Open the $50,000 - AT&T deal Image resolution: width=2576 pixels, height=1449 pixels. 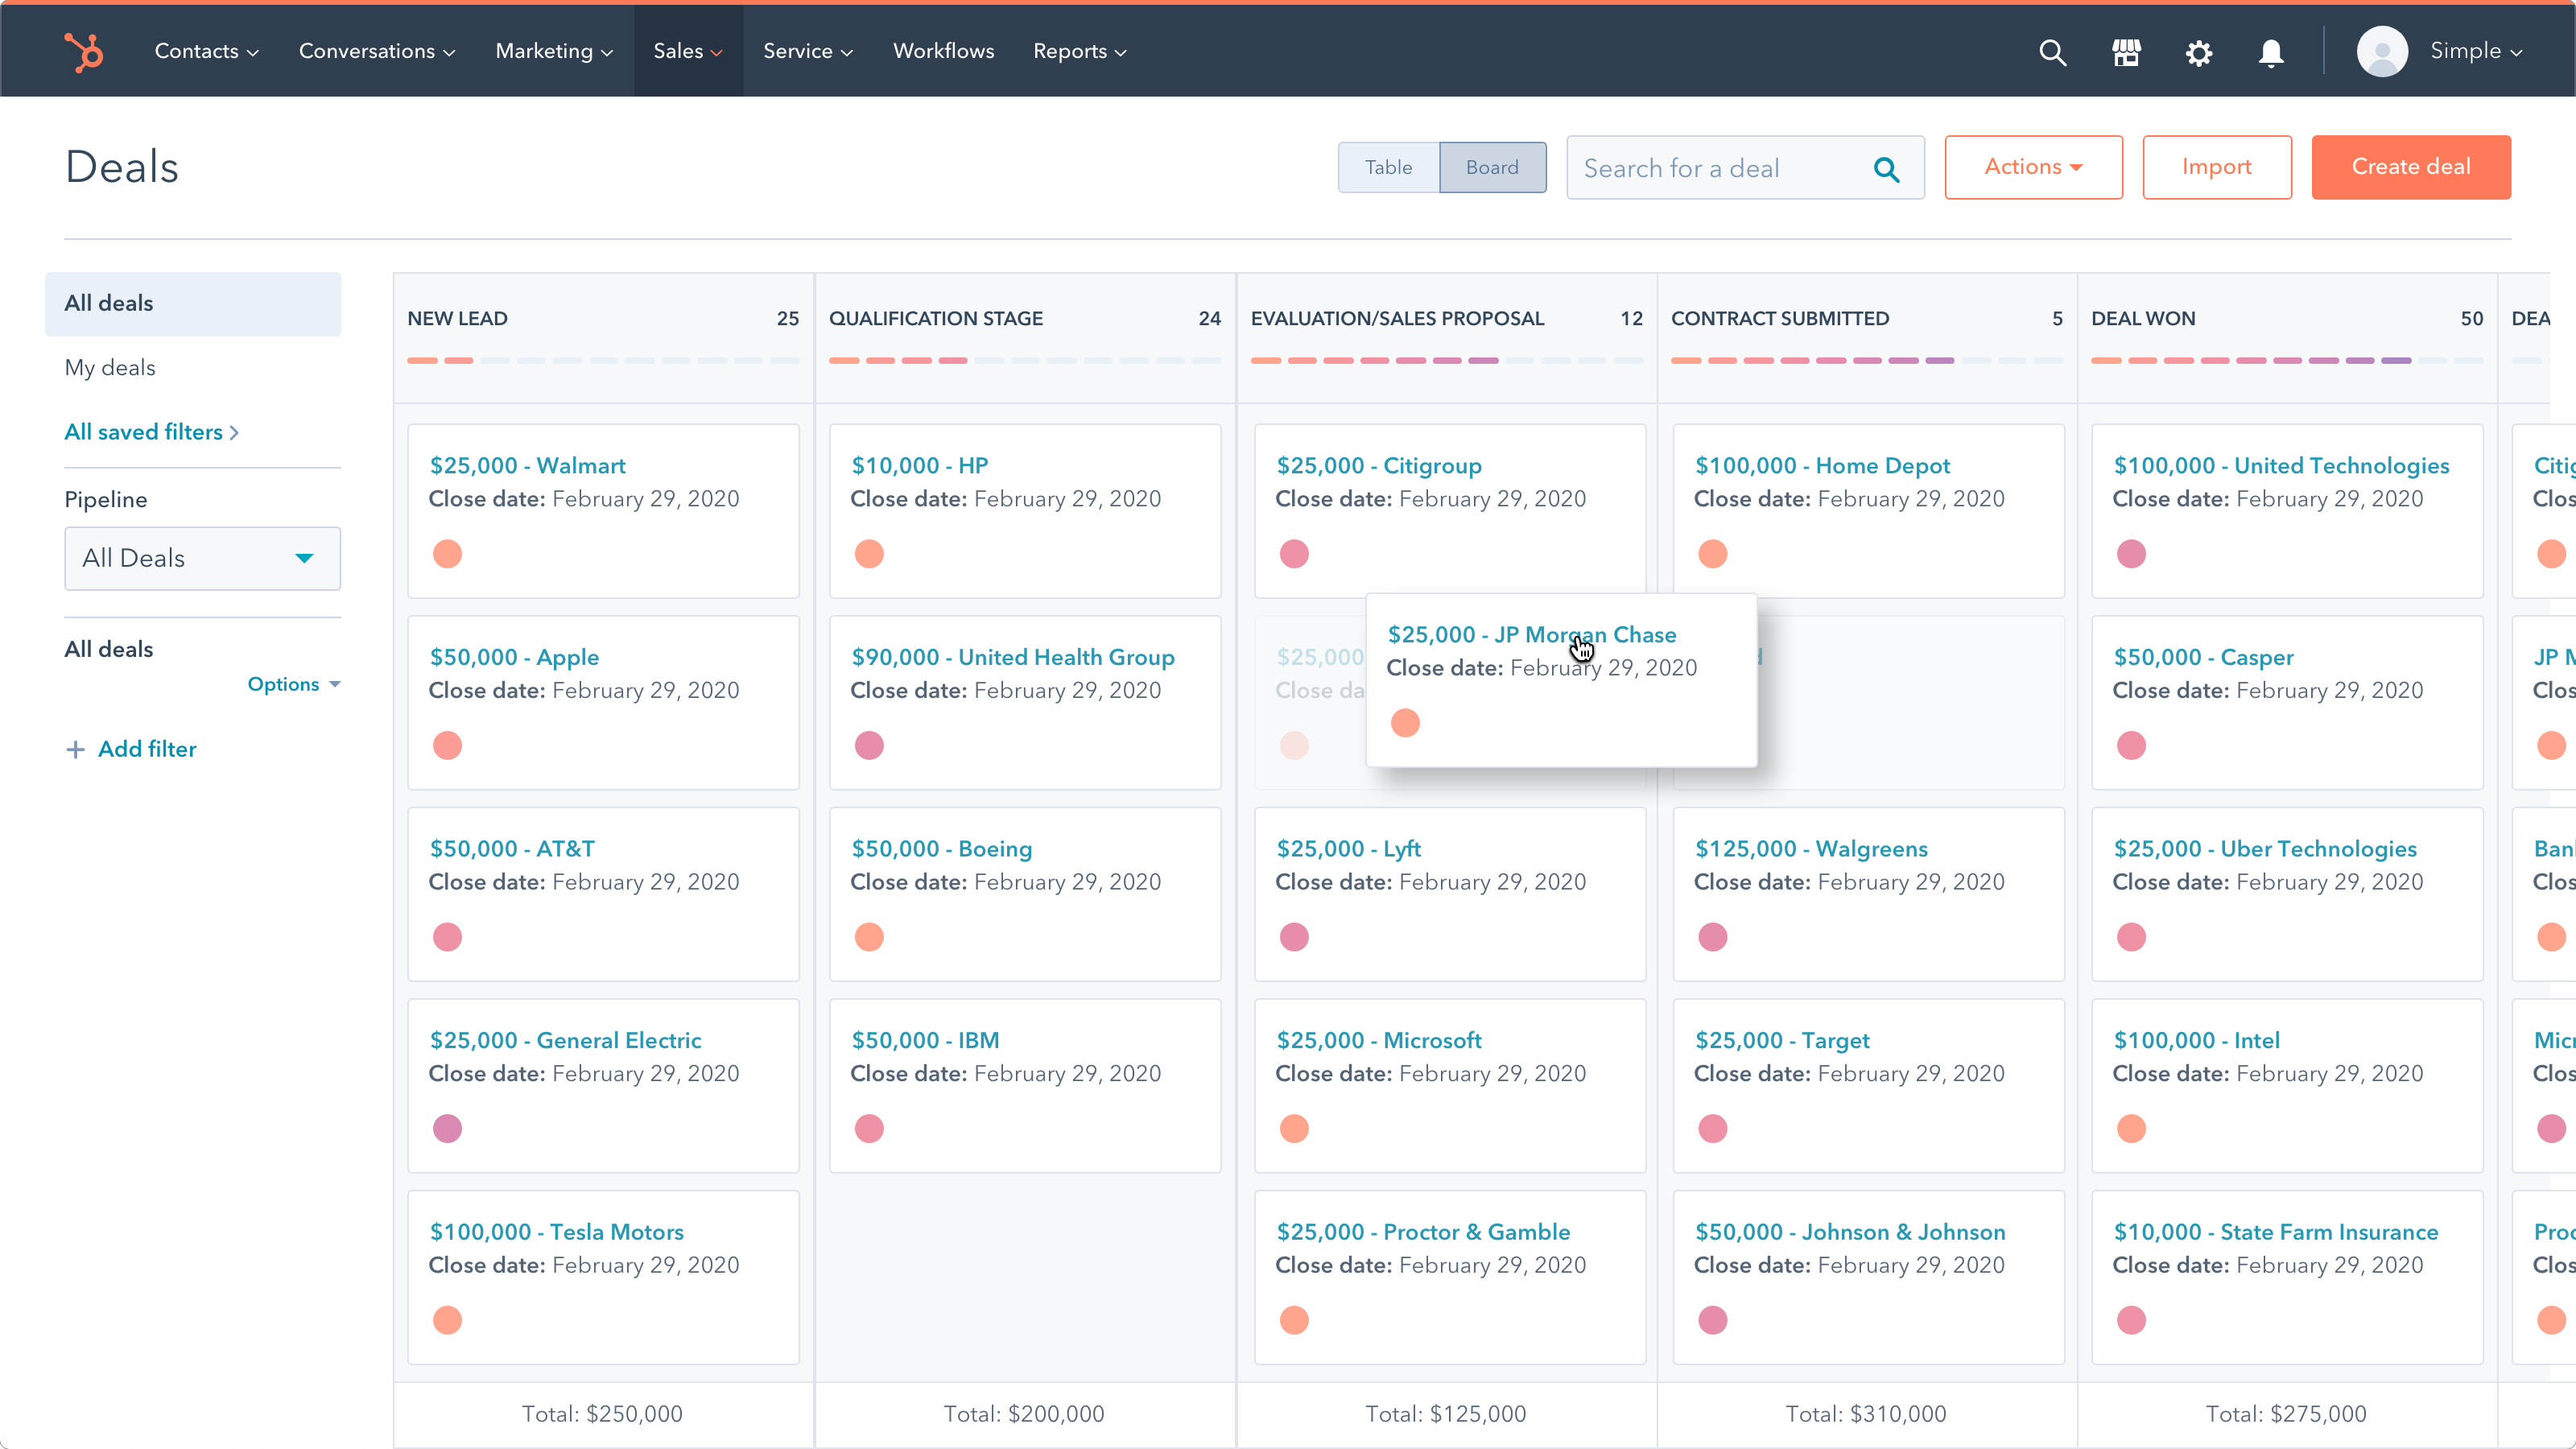pyautogui.click(x=512, y=849)
